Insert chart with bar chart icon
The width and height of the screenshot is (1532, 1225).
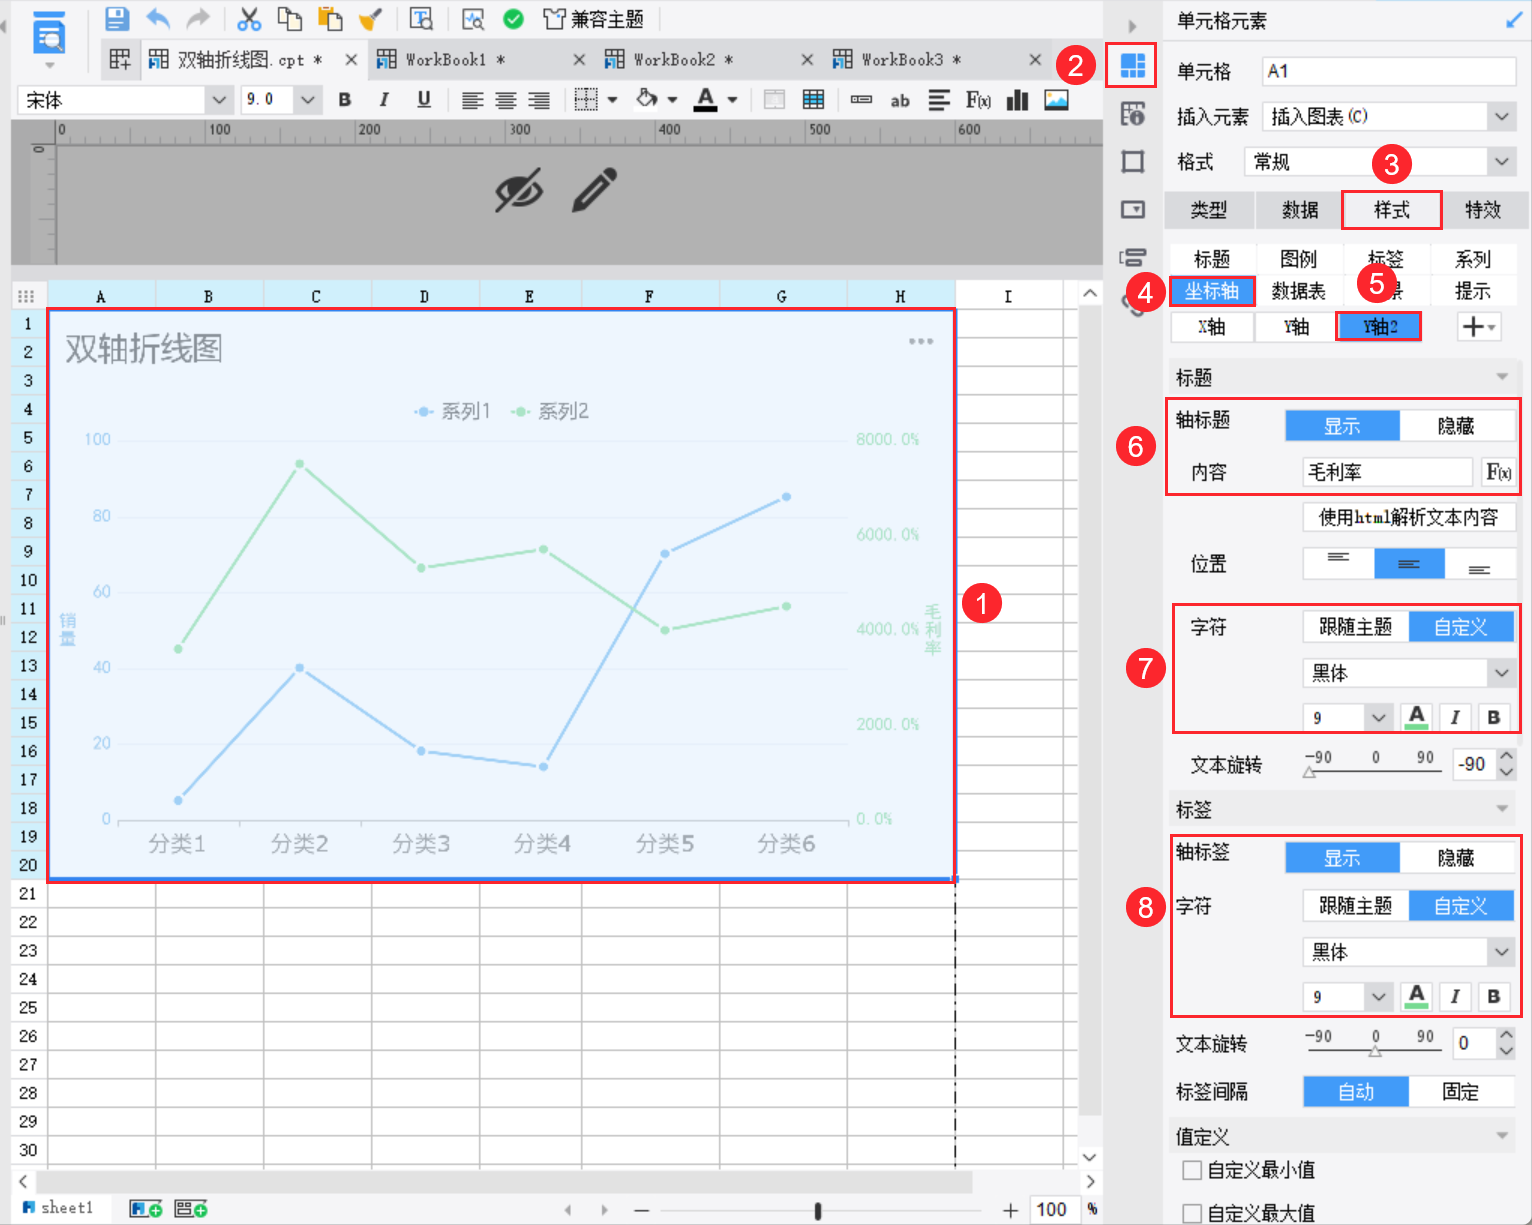pyautogui.click(x=1017, y=99)
